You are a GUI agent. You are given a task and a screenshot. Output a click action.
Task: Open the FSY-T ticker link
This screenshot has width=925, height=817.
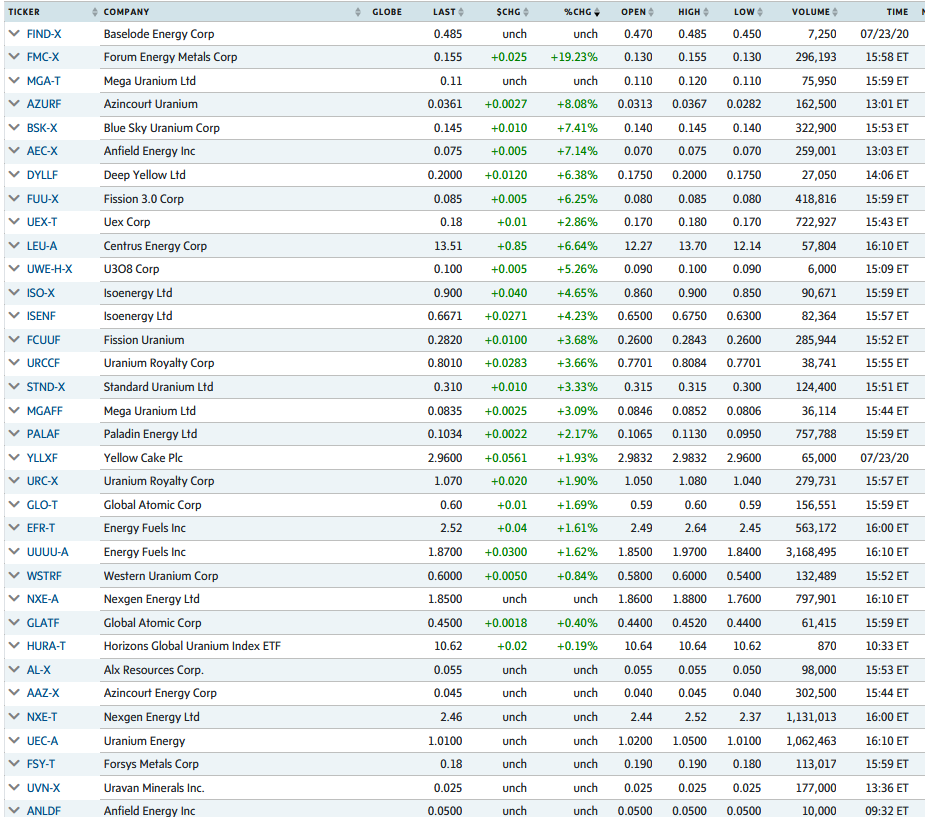[x=41, y=764]
